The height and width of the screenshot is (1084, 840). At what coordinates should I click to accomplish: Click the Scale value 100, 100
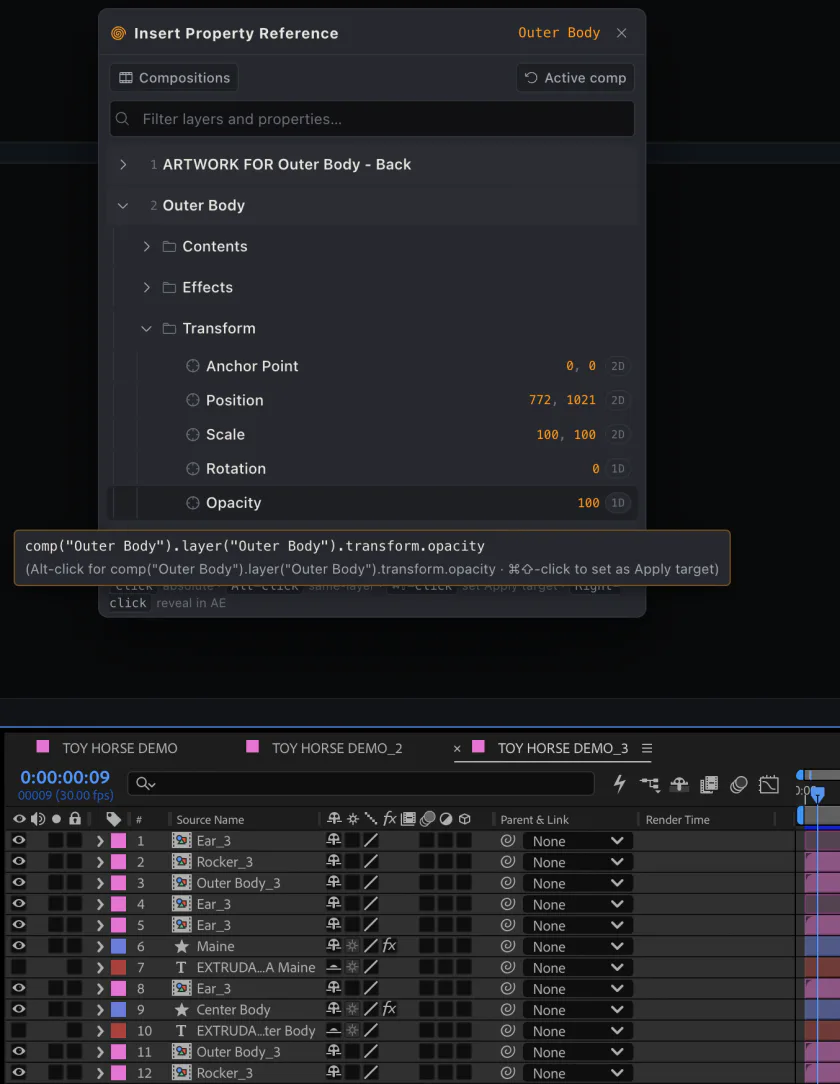566,434
